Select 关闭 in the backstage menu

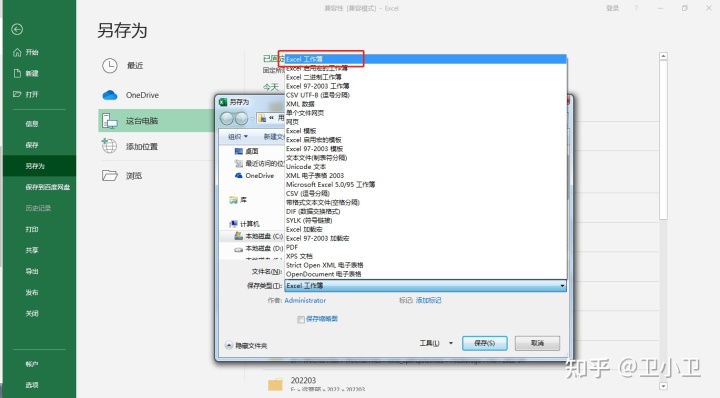click(x=32, y=314)
